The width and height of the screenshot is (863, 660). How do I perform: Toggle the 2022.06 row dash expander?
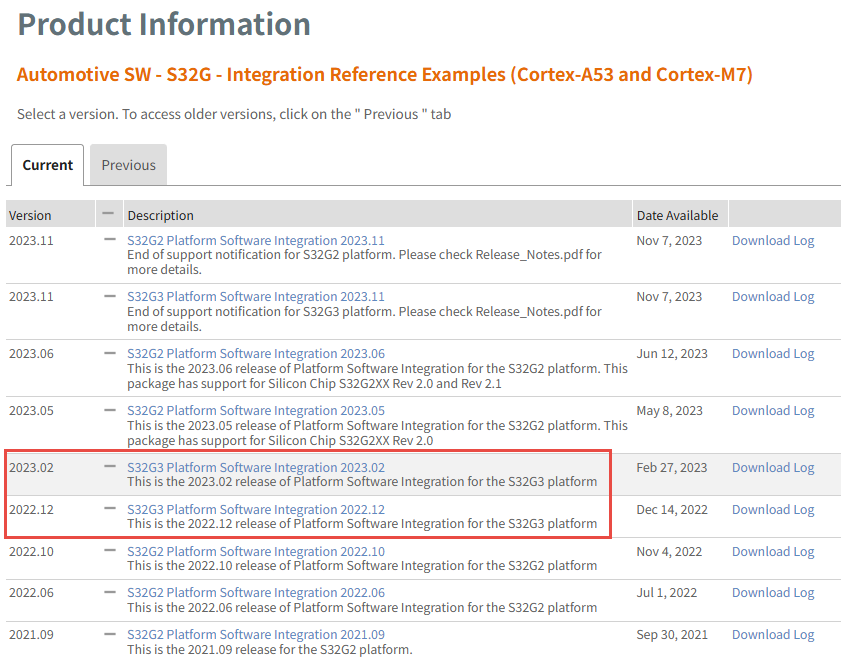point(110,592)
